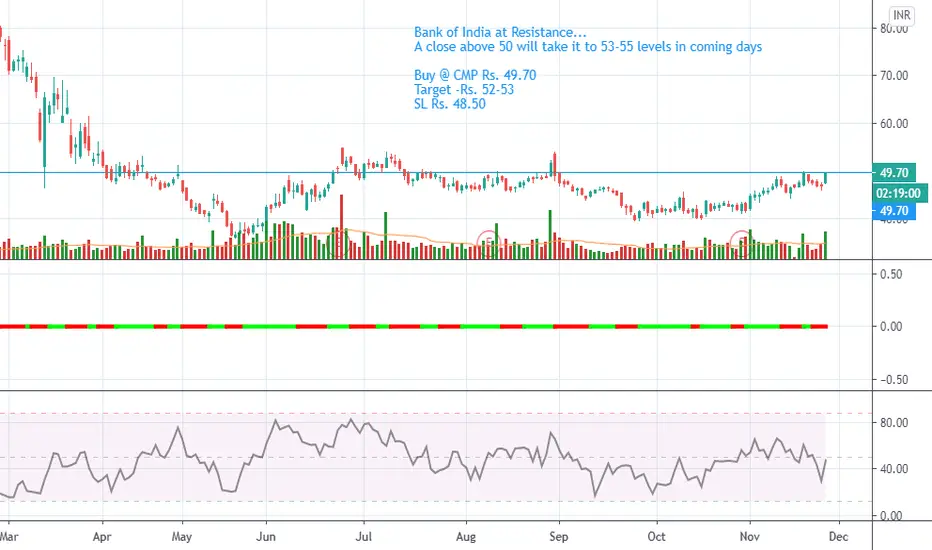932x550 pixels.
Task: Click the 70.00 price scale label
Action: point(894,76)
